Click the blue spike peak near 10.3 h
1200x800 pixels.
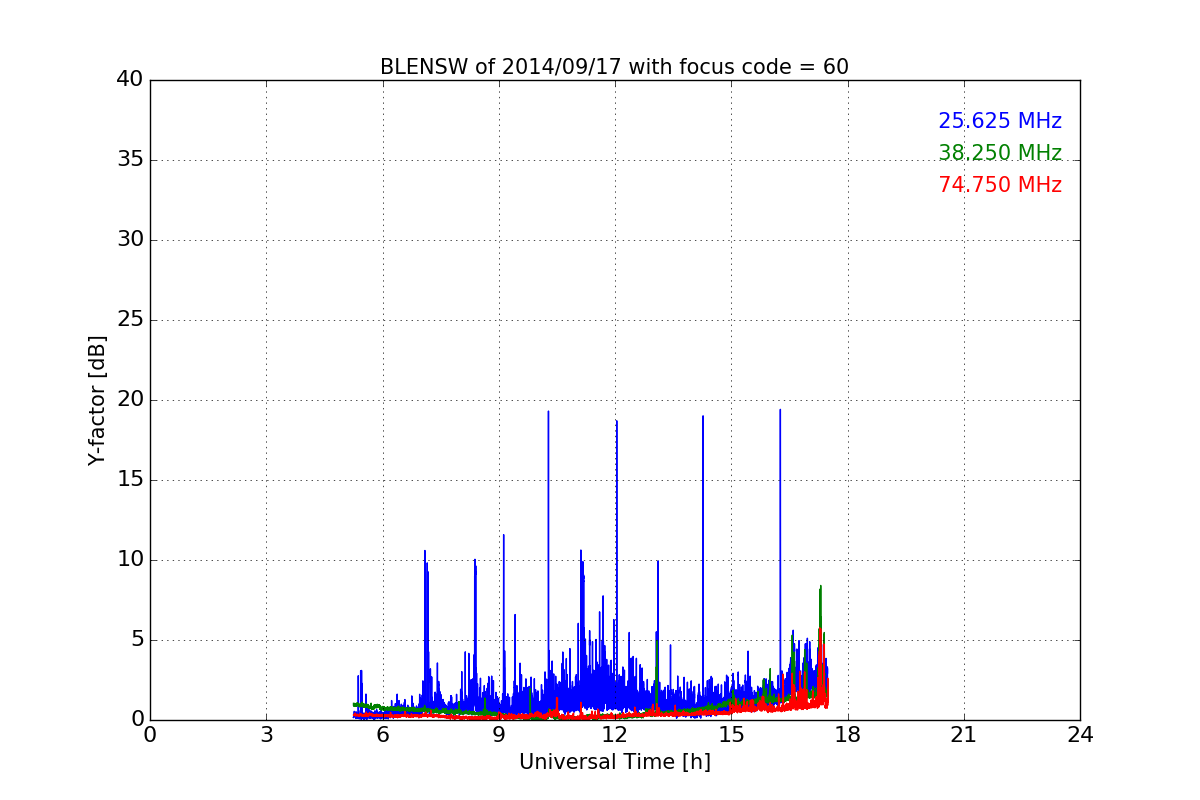coord(548,412)
